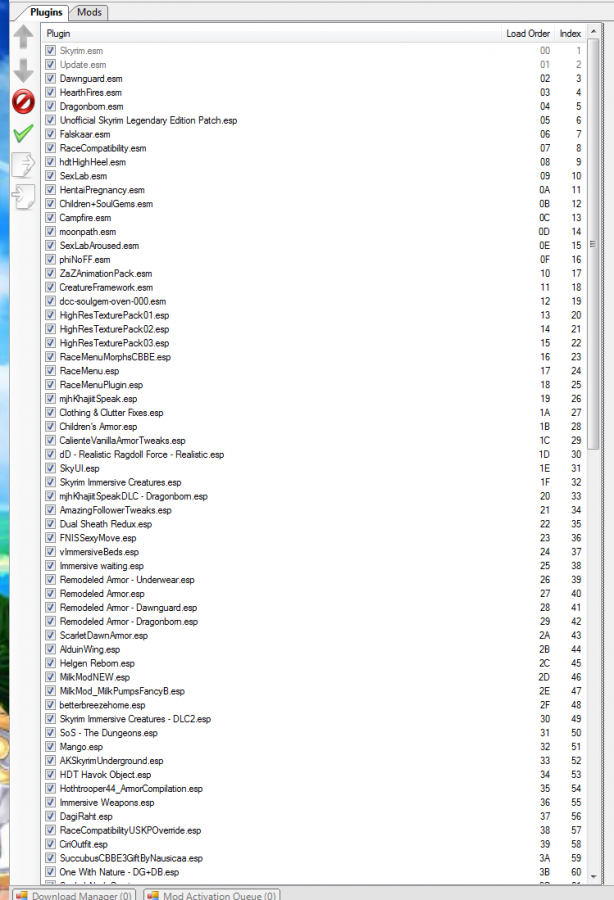Select AKSkyrimUnderground.esp row
614x900 pixels.
tap(314, 761)
